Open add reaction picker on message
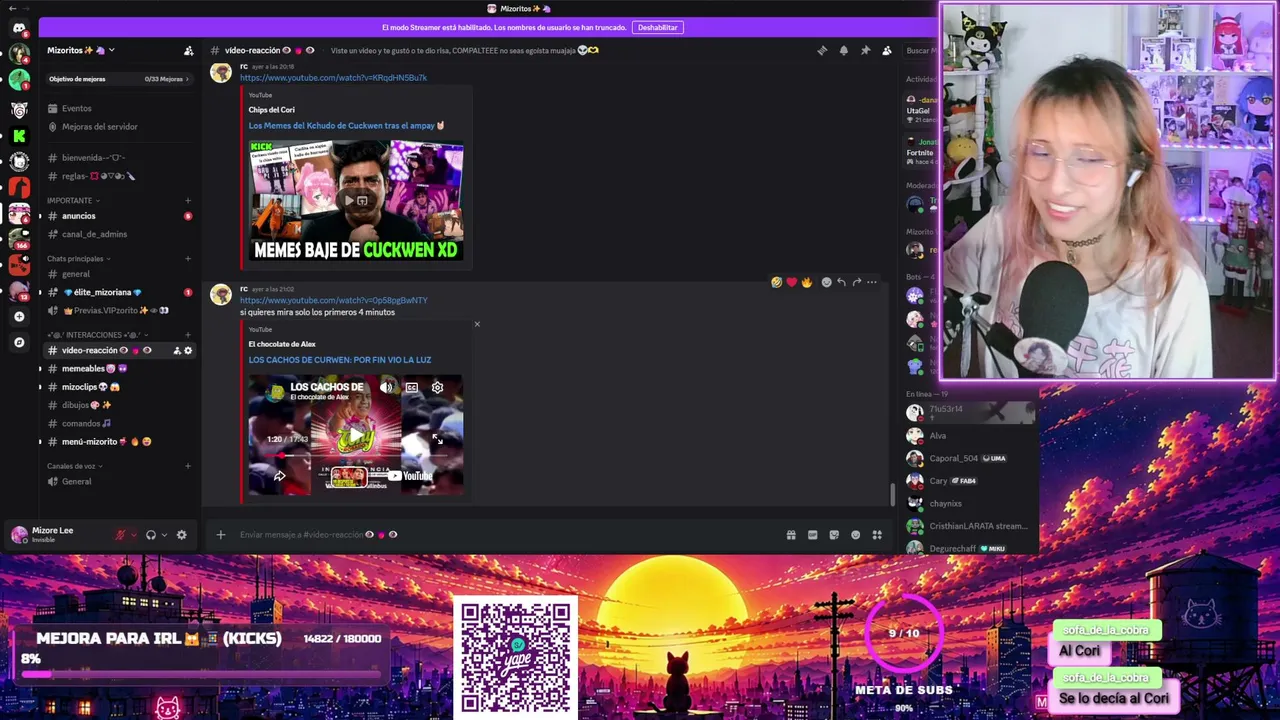 (x=826, y=282)
